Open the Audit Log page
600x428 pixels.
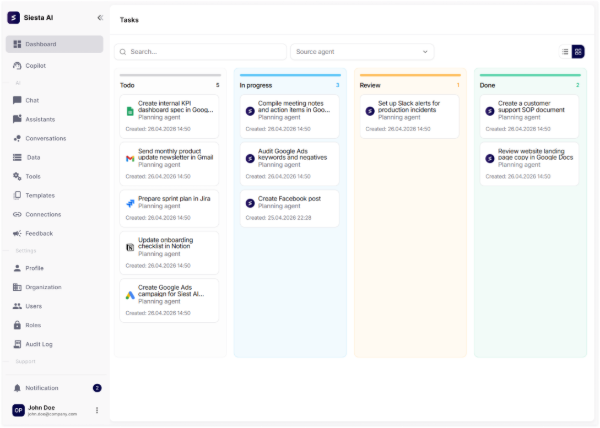39,343
